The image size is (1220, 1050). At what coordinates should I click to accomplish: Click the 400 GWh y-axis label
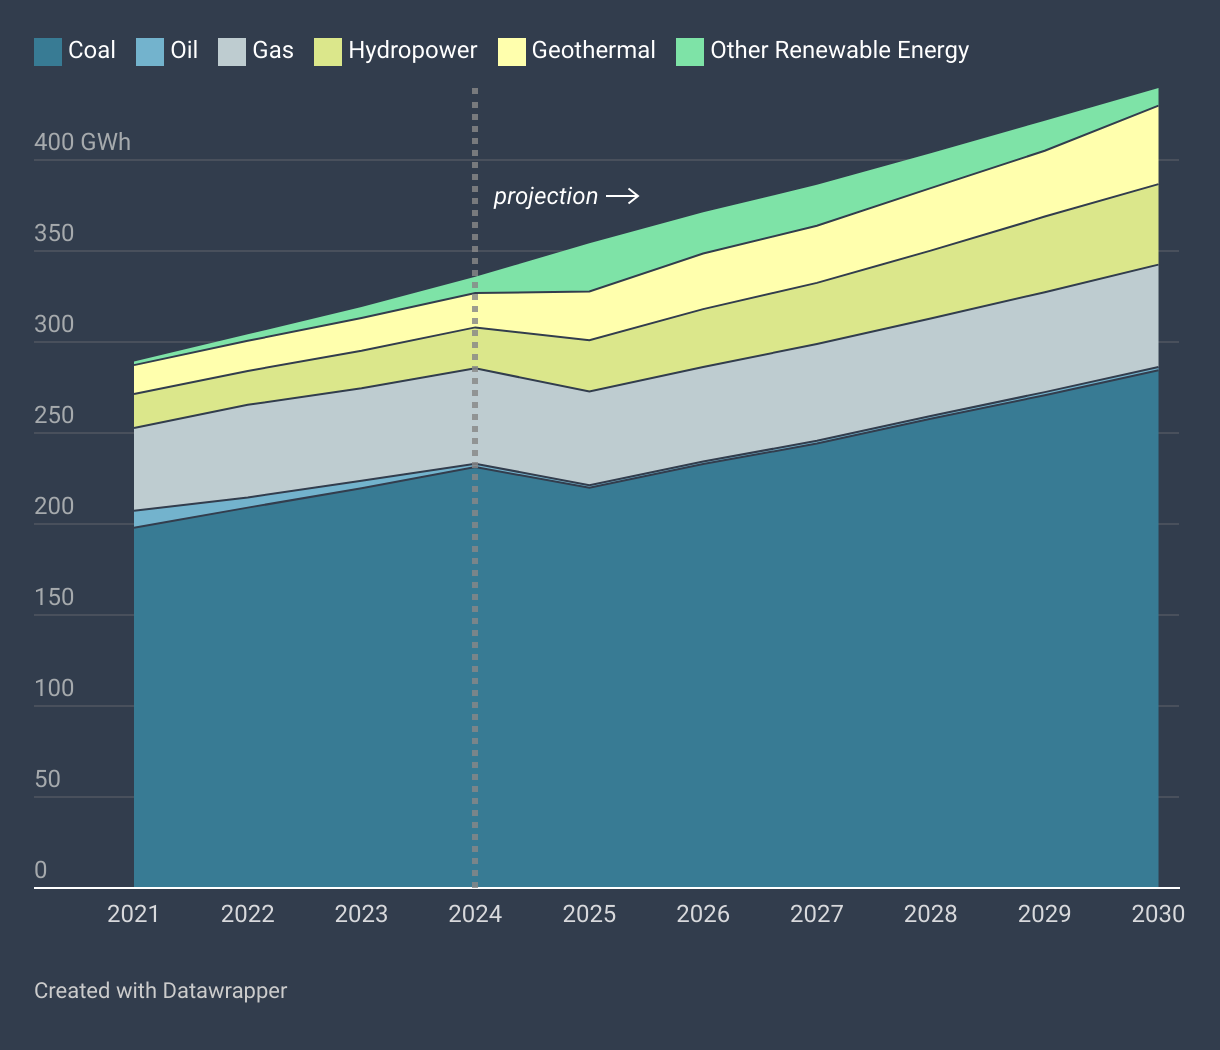coord(82,142)
